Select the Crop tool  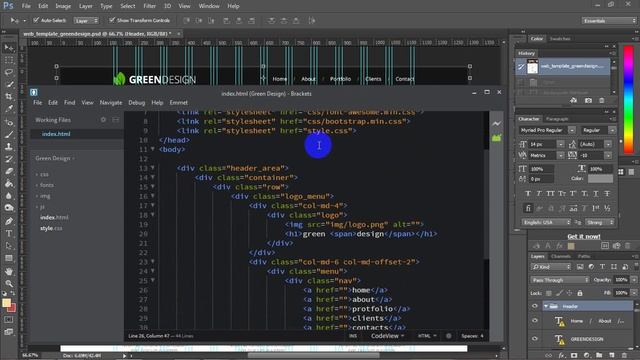(x=9, y=97)
